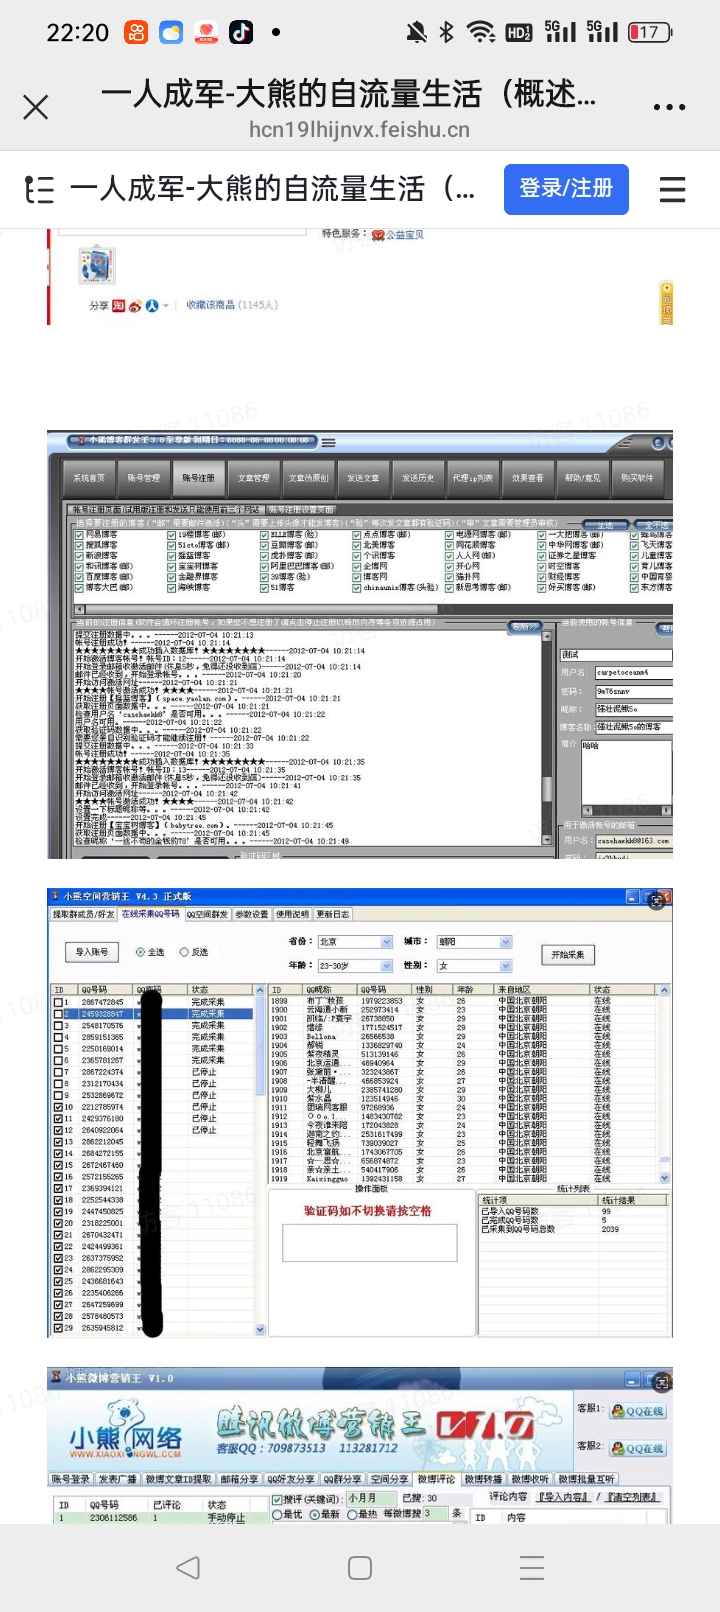The width and height of the screenshot is (720, 1612).
Task: Open the 提取群成员/好友 tab
Action: (83, 914)
